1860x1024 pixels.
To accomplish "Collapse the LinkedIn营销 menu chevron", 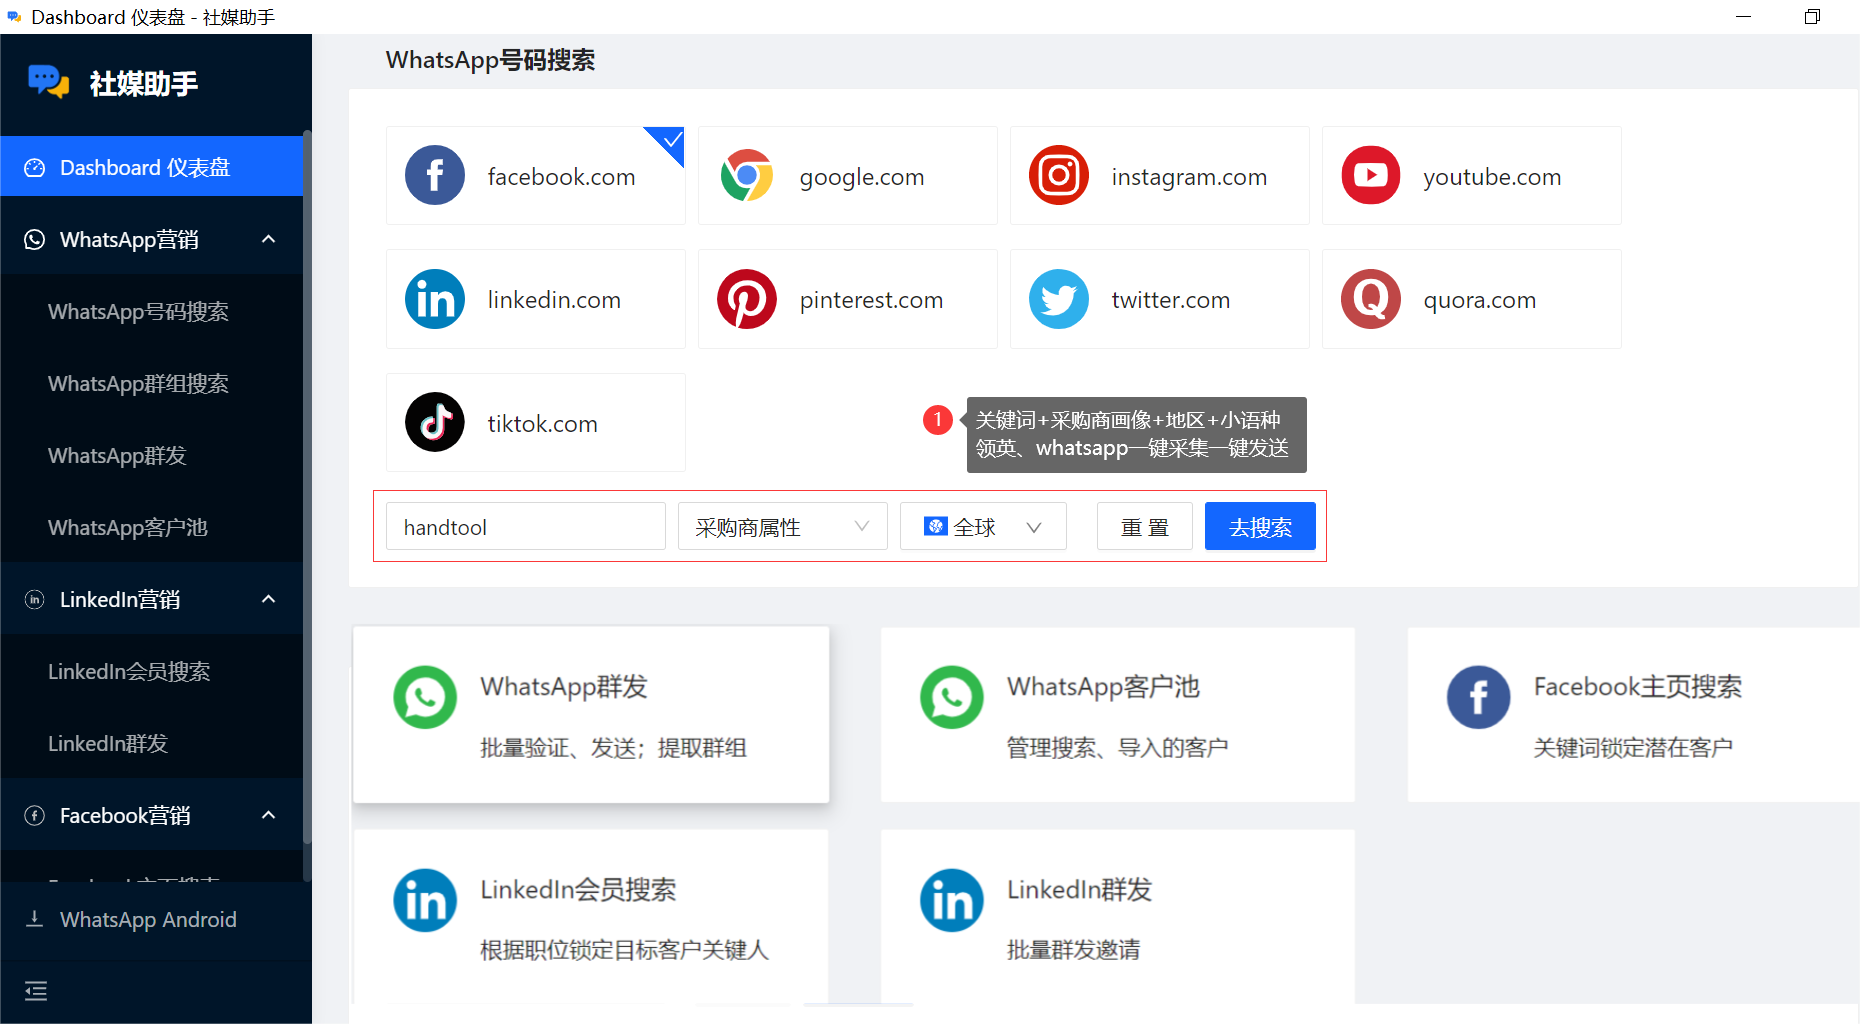I will 268,599.
